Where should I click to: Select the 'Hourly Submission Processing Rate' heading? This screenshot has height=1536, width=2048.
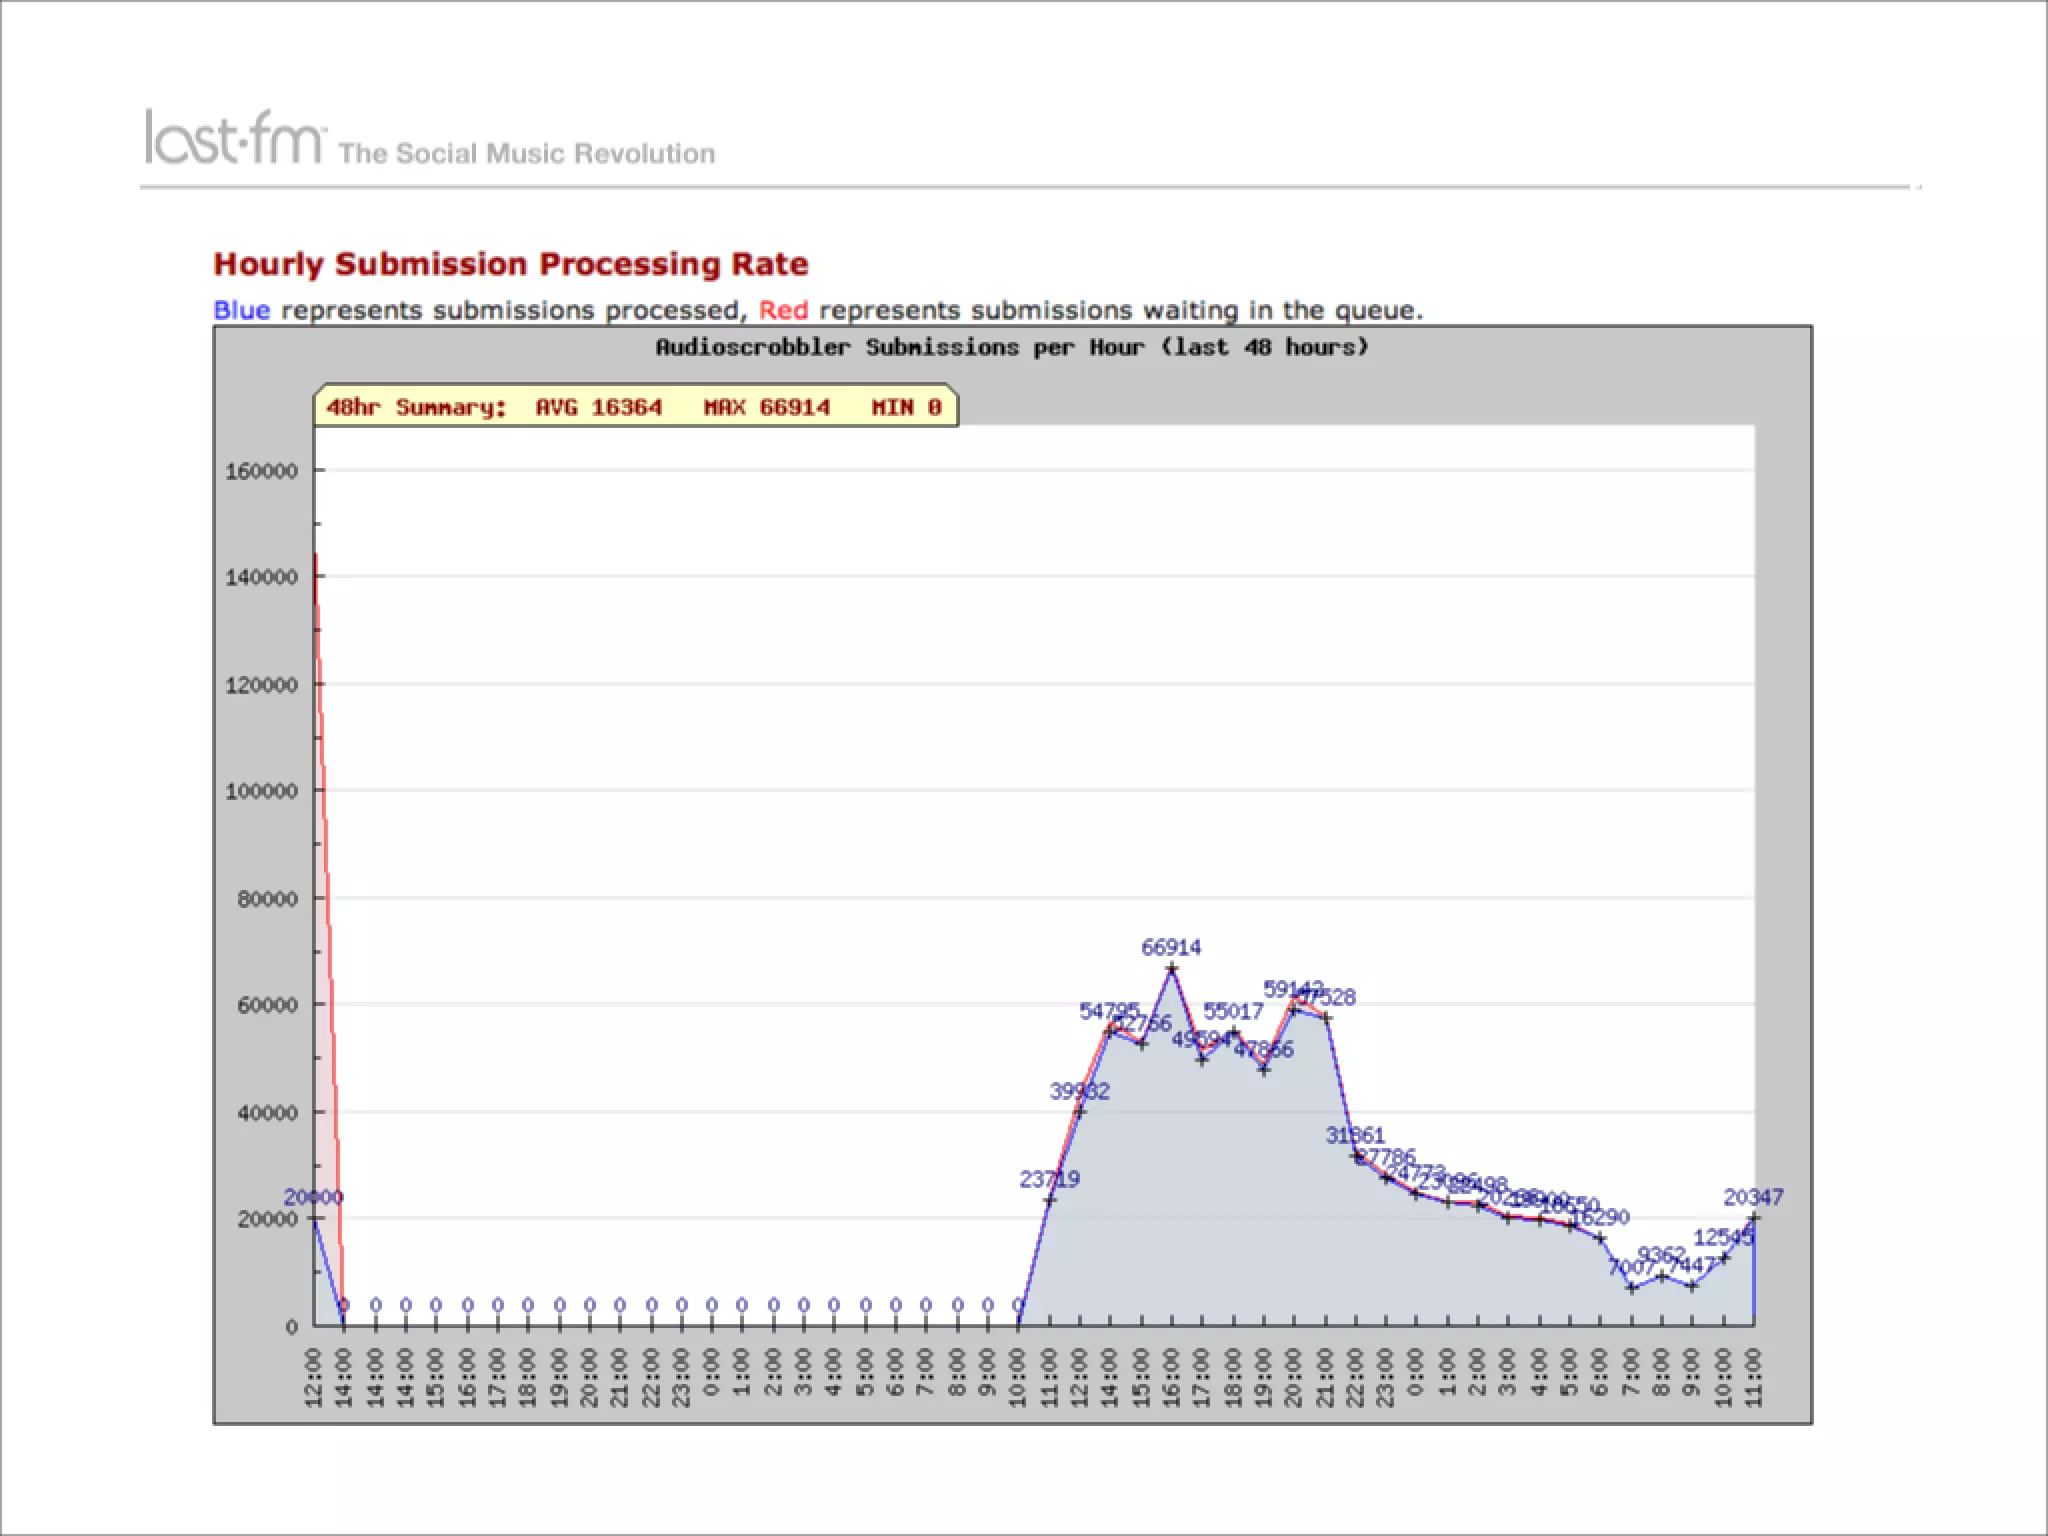(510, 264)
